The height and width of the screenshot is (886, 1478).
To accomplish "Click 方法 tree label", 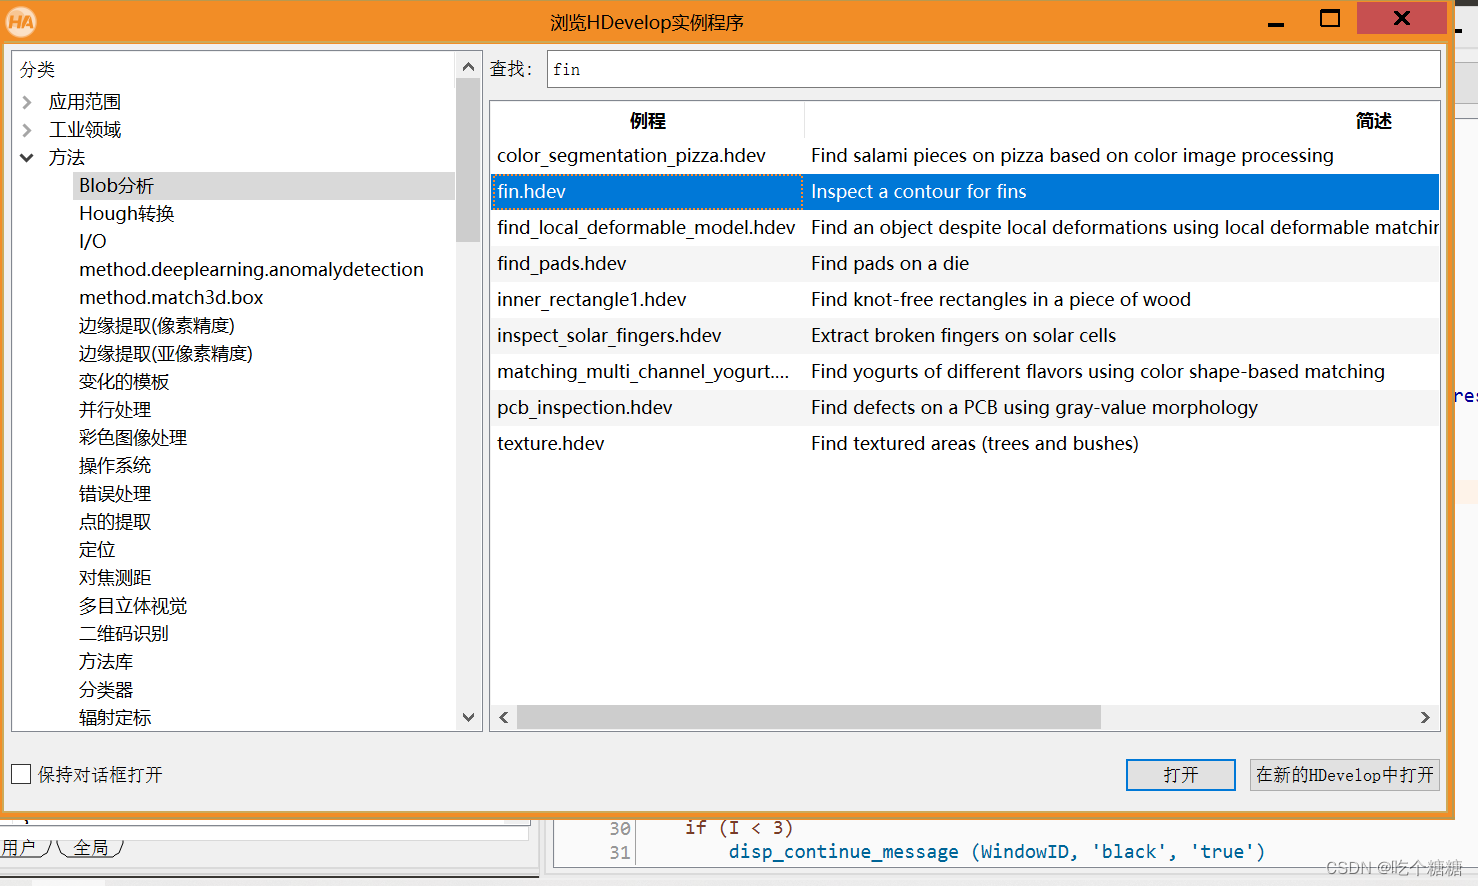I will (x=67, y=158).
